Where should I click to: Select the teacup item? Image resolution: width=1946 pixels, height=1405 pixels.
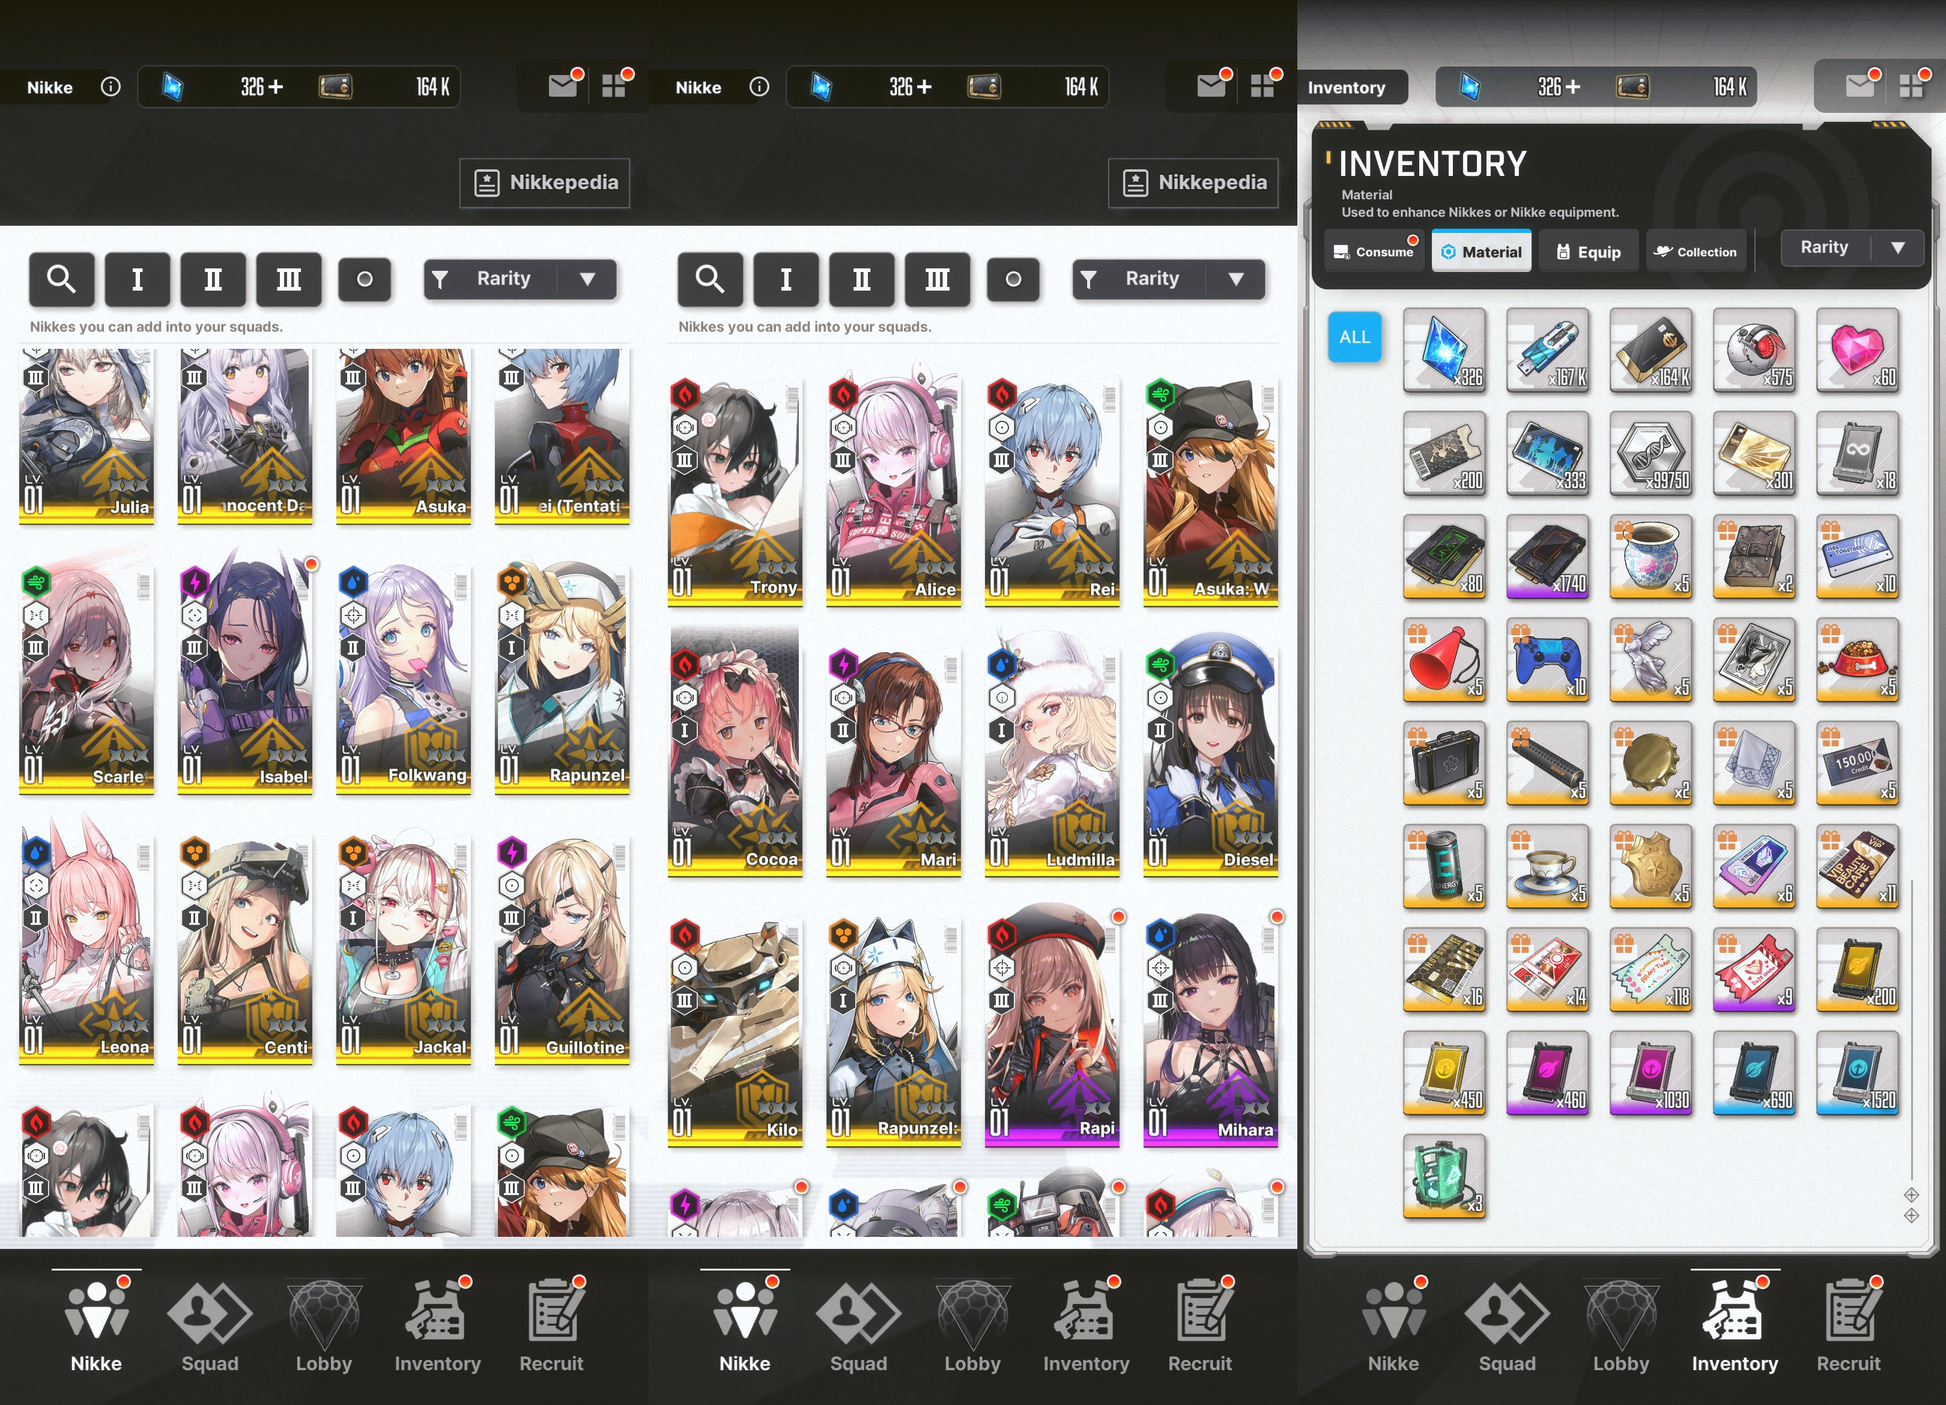coord(1547,865)
